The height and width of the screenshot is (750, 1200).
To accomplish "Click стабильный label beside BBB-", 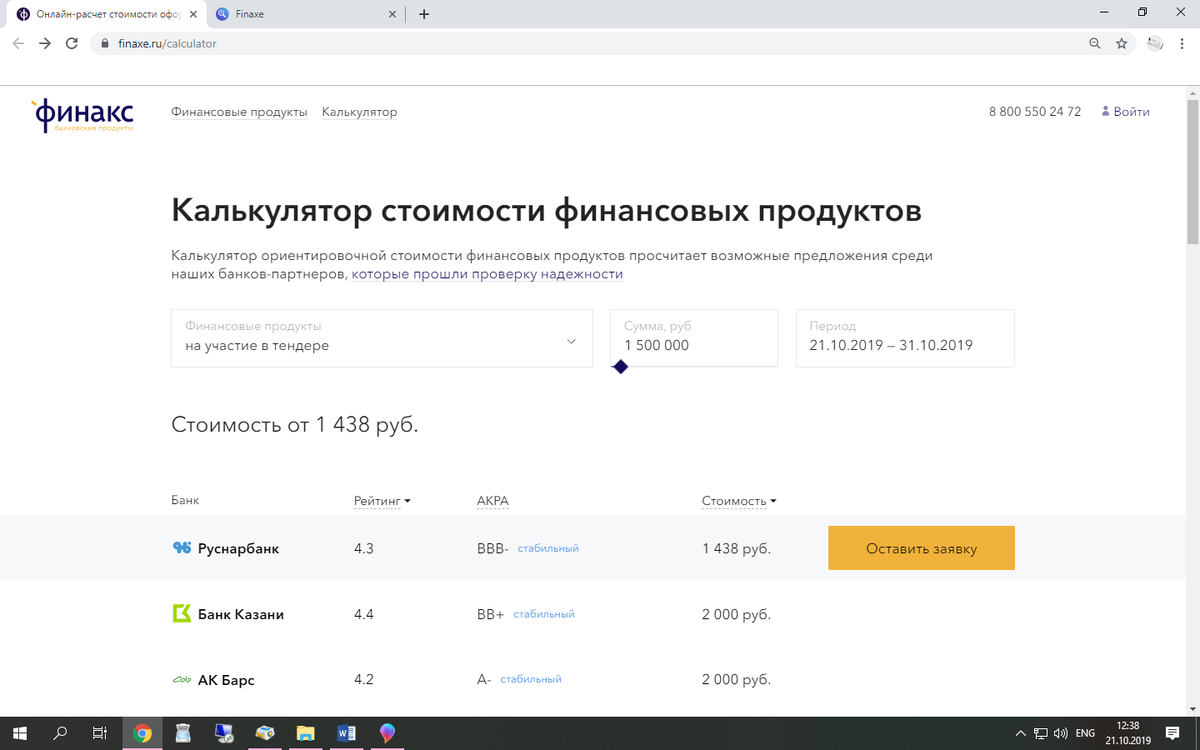I will click(x=548, y=549).
